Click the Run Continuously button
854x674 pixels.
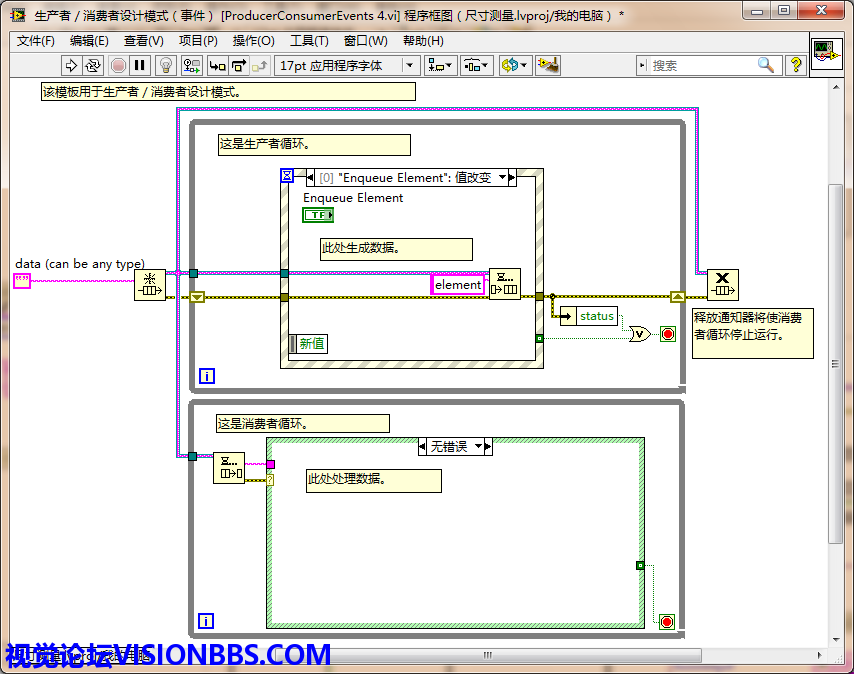(x=93, y=65)
